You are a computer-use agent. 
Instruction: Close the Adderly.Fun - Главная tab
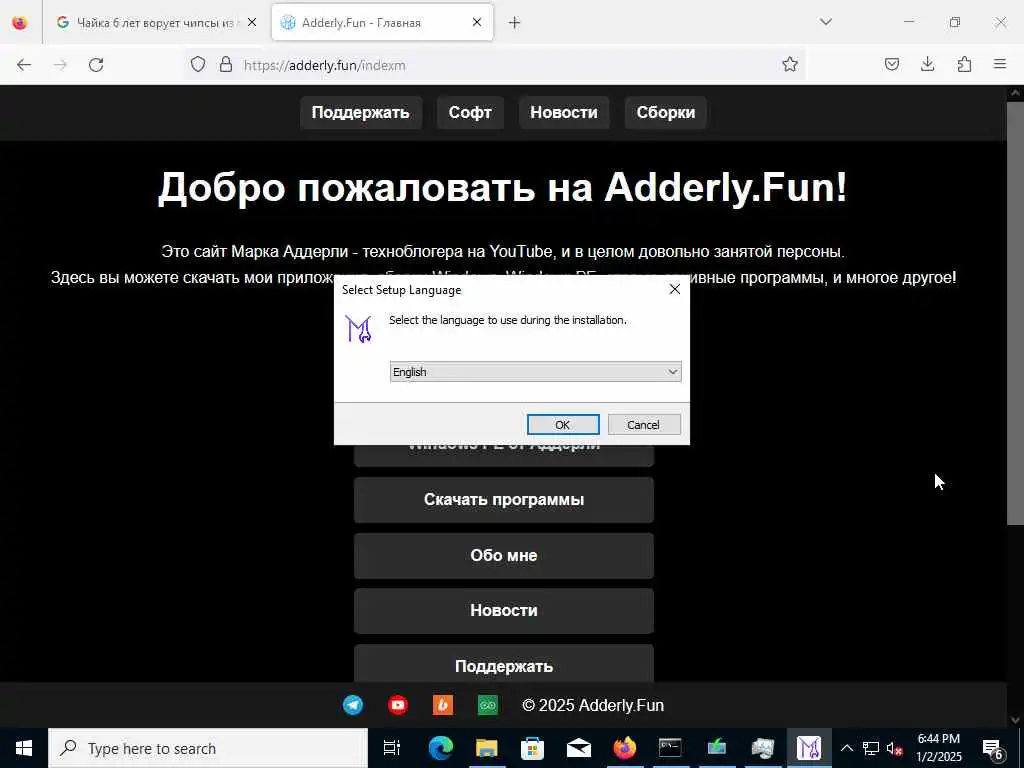477,22
